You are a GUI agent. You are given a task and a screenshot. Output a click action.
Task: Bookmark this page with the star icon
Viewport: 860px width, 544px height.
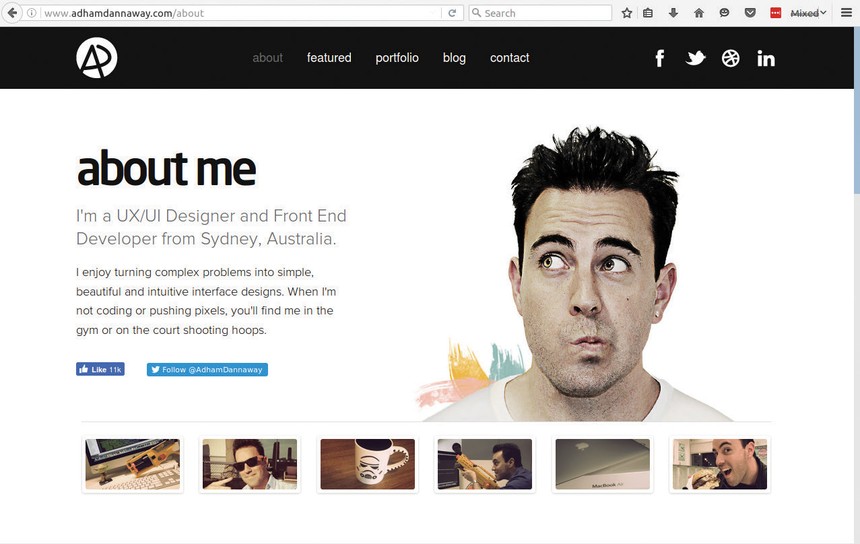tap(627, 13)
